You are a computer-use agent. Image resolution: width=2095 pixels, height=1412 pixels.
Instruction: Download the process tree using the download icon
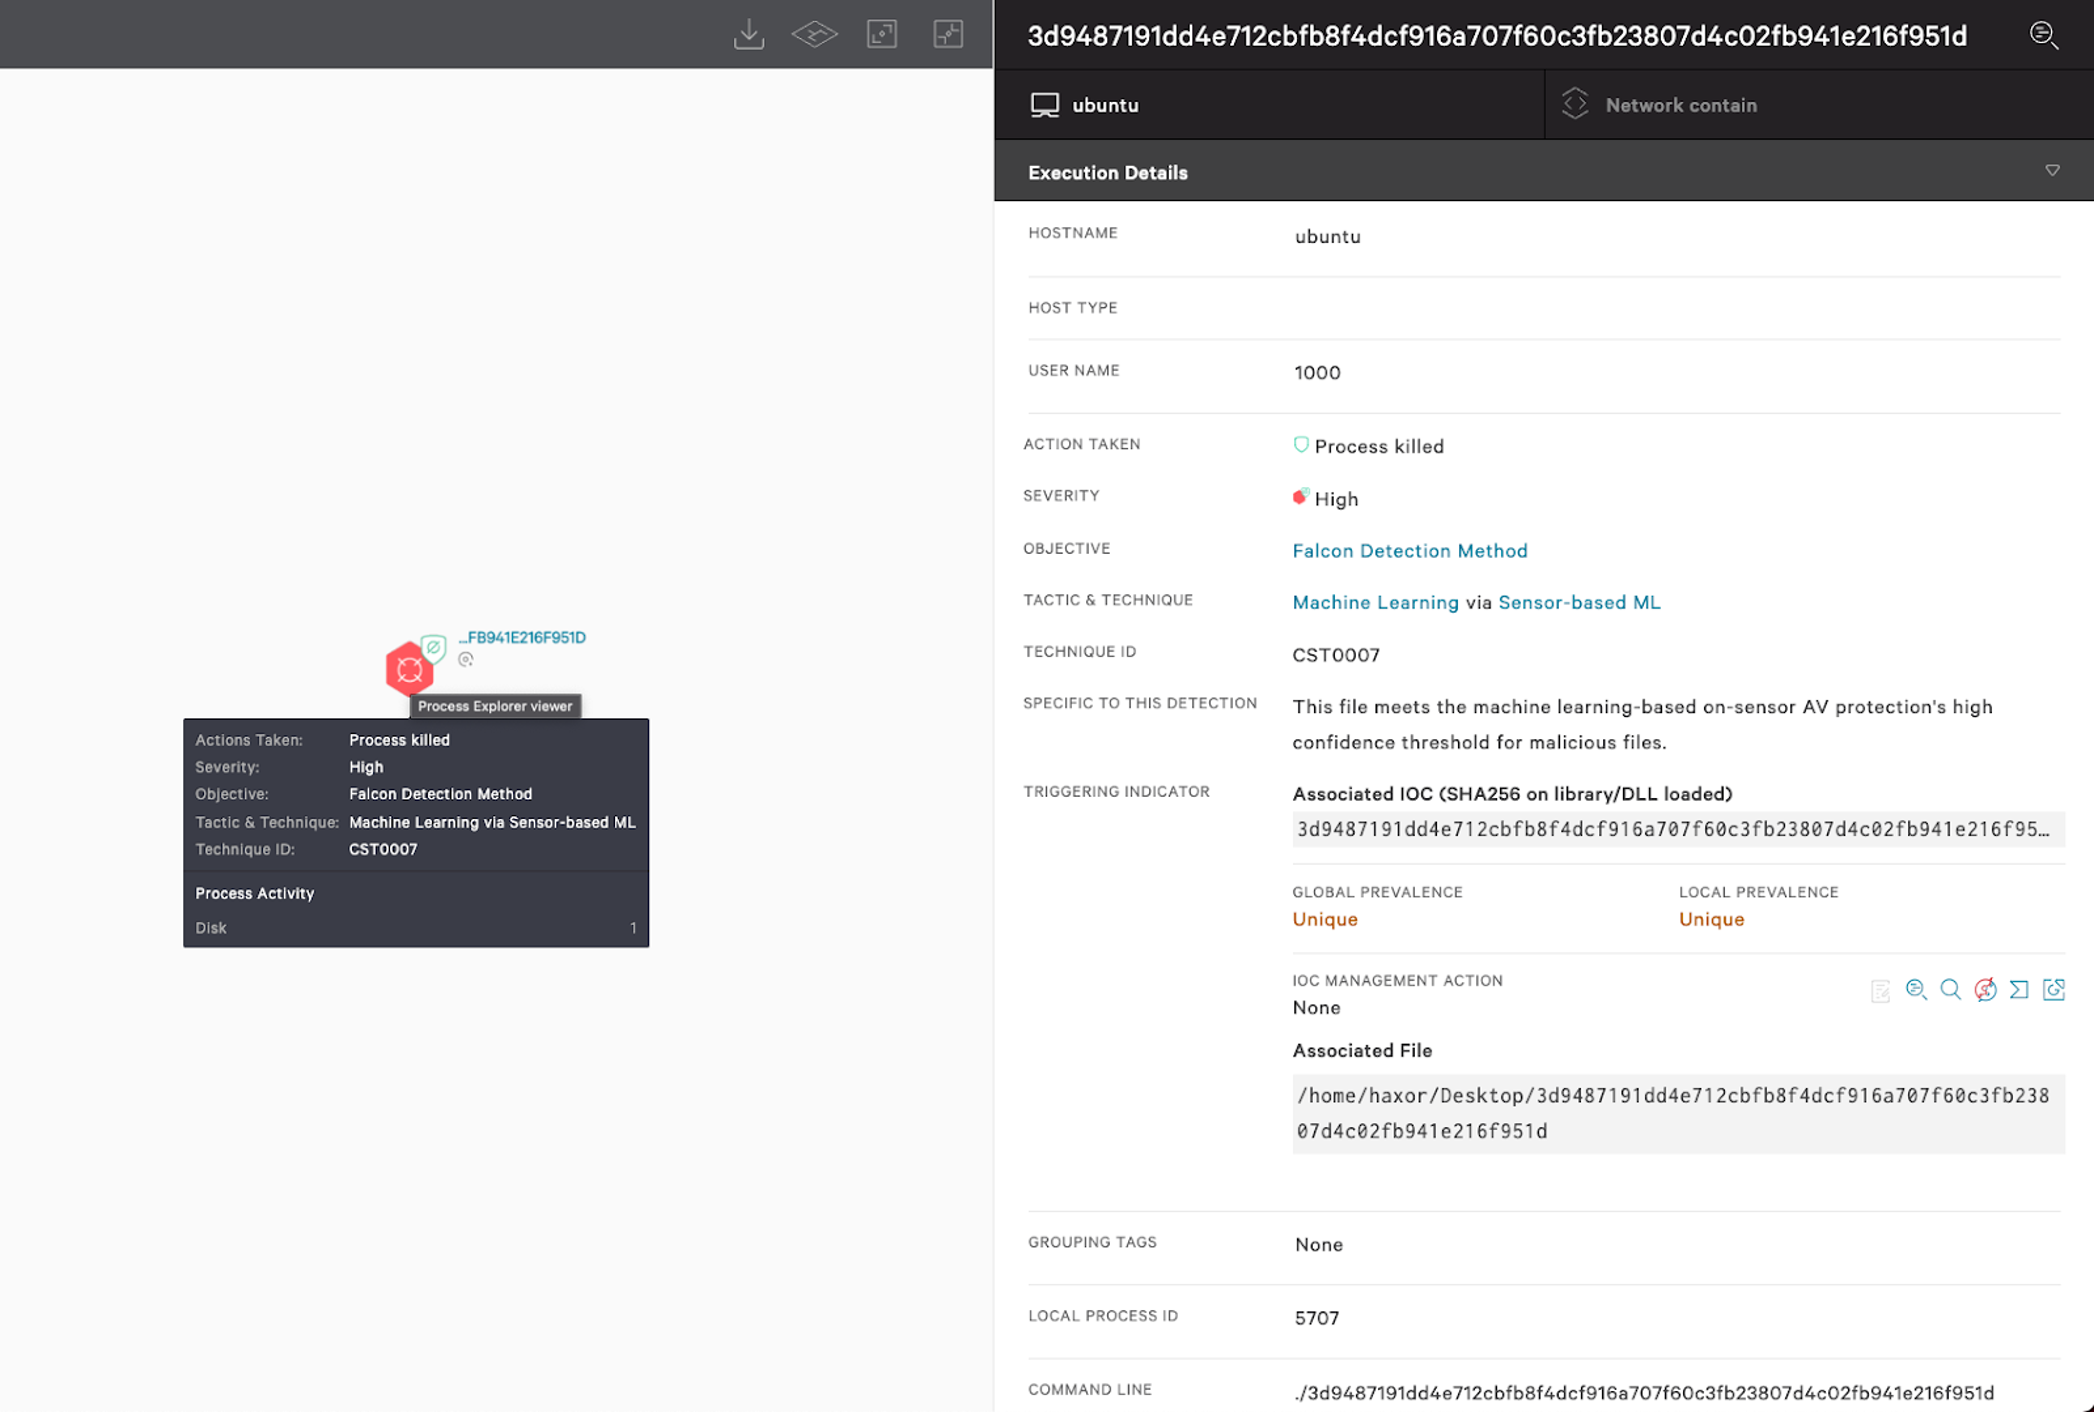click(x=748, y=35)
